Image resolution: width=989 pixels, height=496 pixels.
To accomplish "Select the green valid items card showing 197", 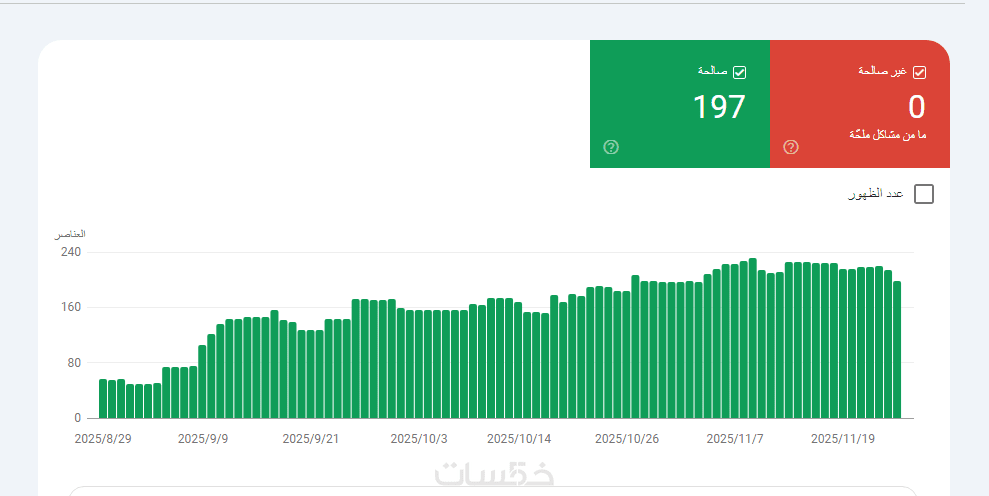I will [x=680, y=104].
